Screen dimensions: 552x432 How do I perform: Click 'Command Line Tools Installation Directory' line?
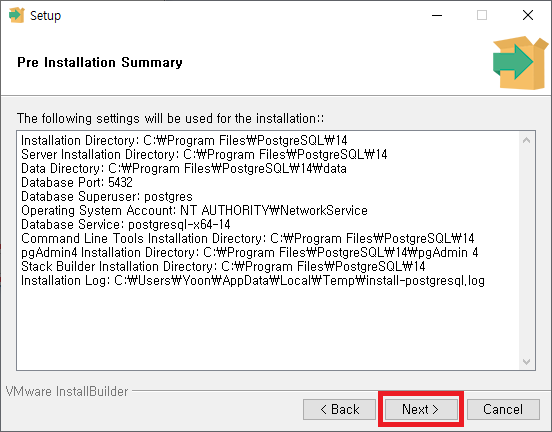pyautogui.click(x=248, y=238)
